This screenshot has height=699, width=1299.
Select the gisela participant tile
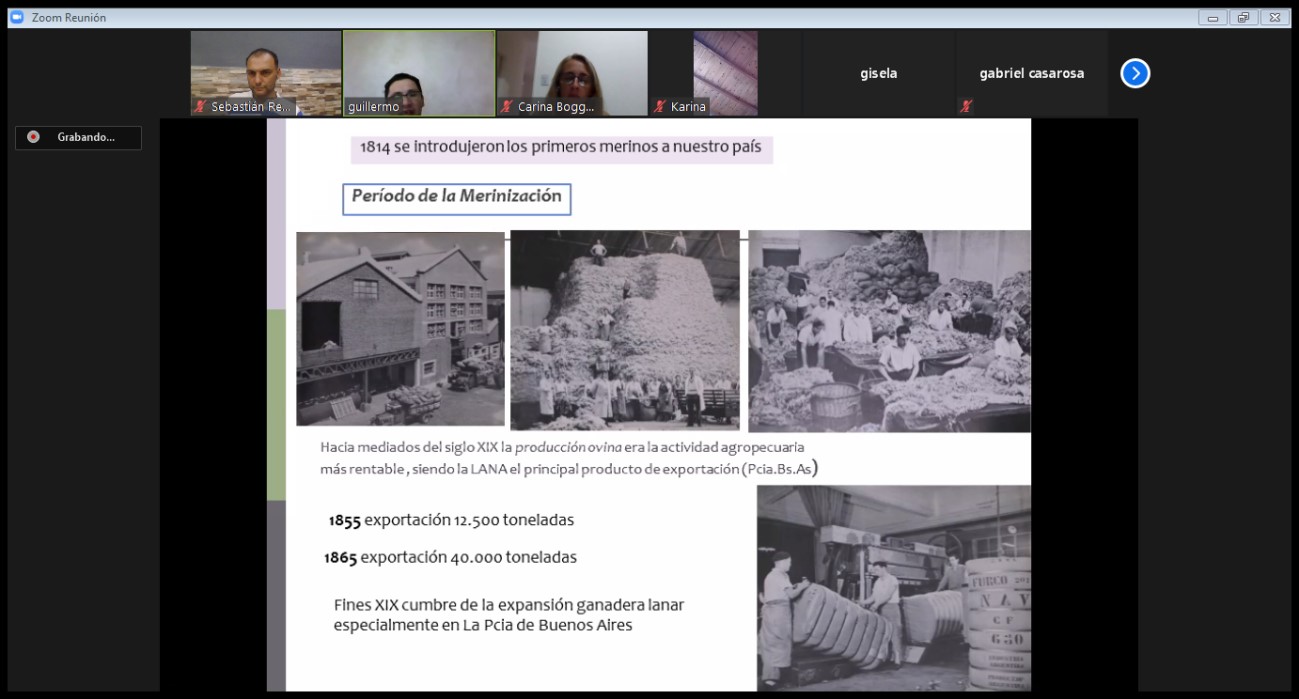[x=879, y=73]
